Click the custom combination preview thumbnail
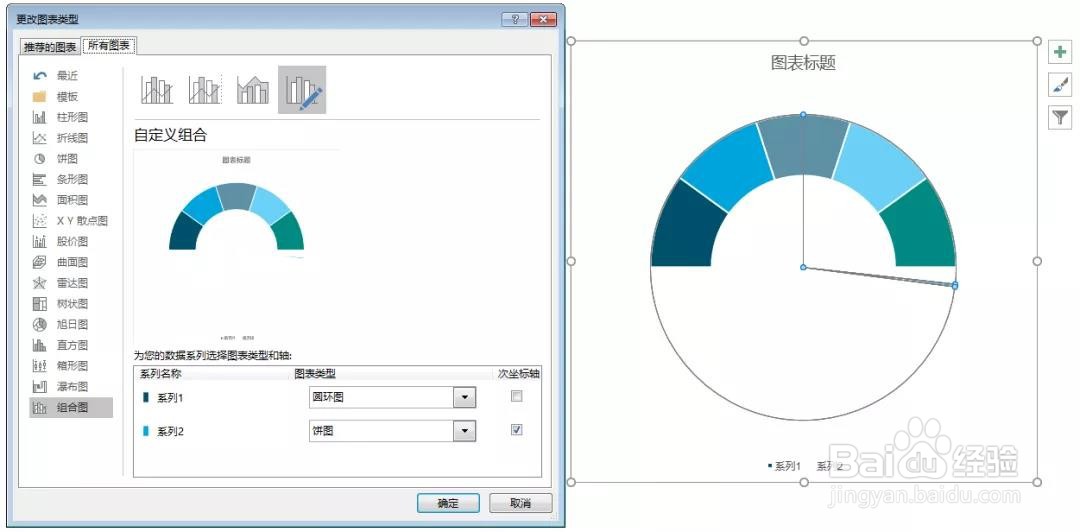The height and width of the screenshot is (532, 1080). tap(236, 246)
